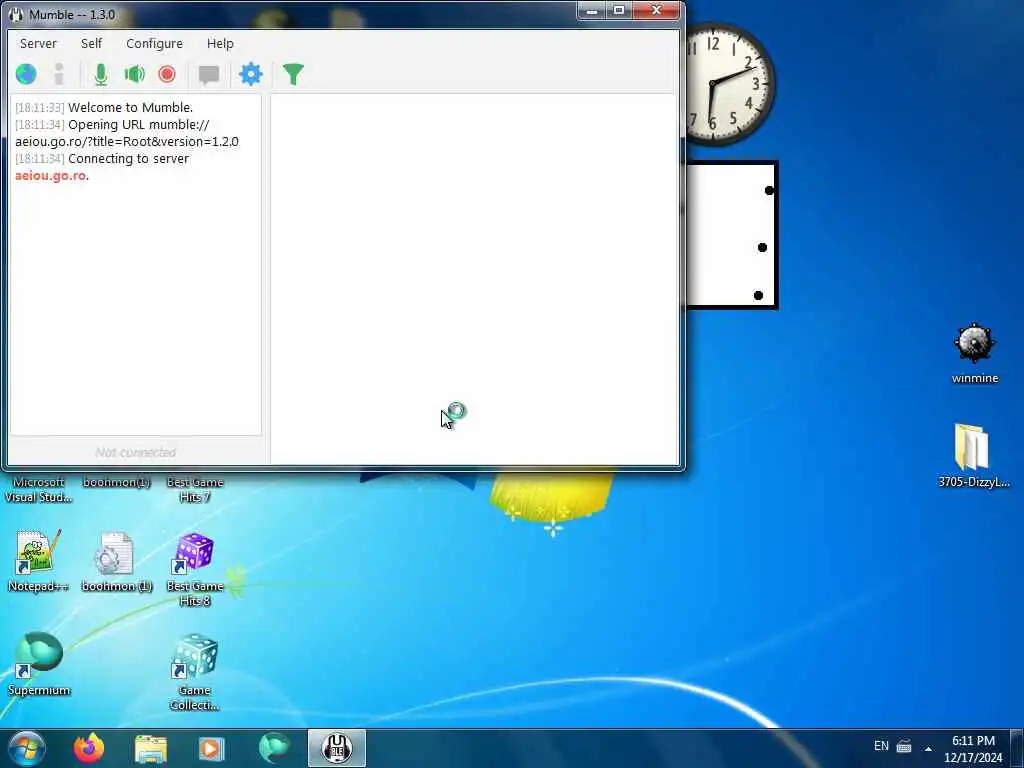This screenshot has height=768, width=1024.
Task: Select the winmine desktop icon
Action: [x=974, y=353]
